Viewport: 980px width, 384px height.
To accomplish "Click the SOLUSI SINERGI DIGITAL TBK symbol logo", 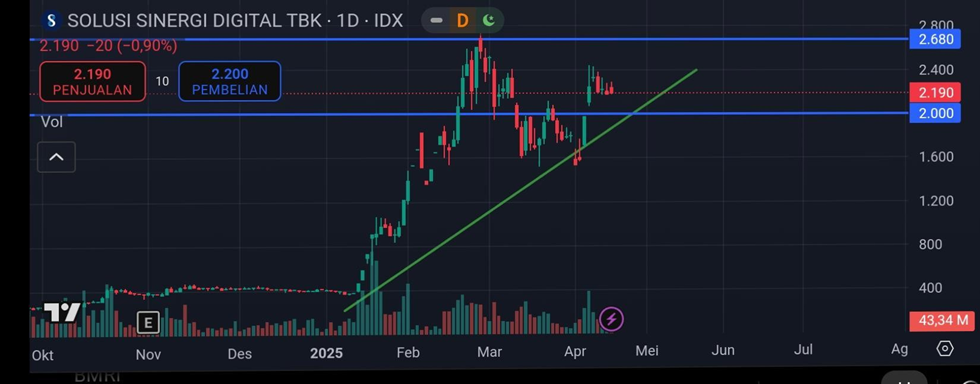I will [51, 21].
